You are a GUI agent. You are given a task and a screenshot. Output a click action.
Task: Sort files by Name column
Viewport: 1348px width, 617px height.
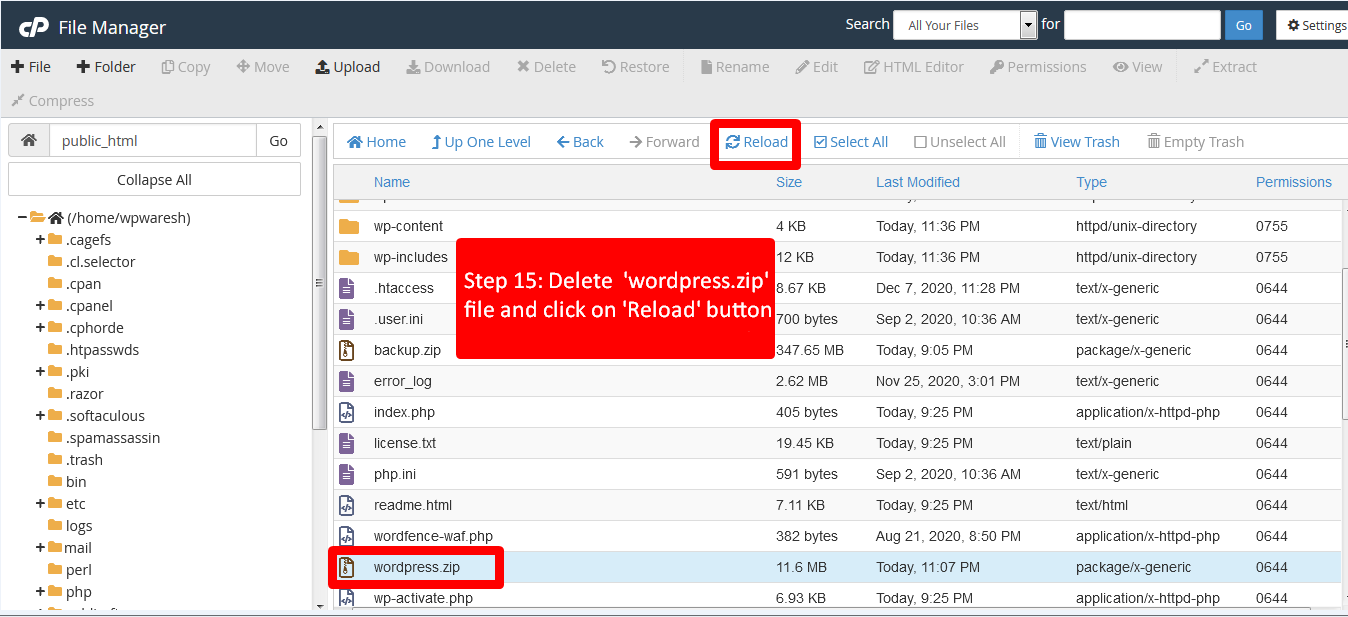(x=392, y=182)
